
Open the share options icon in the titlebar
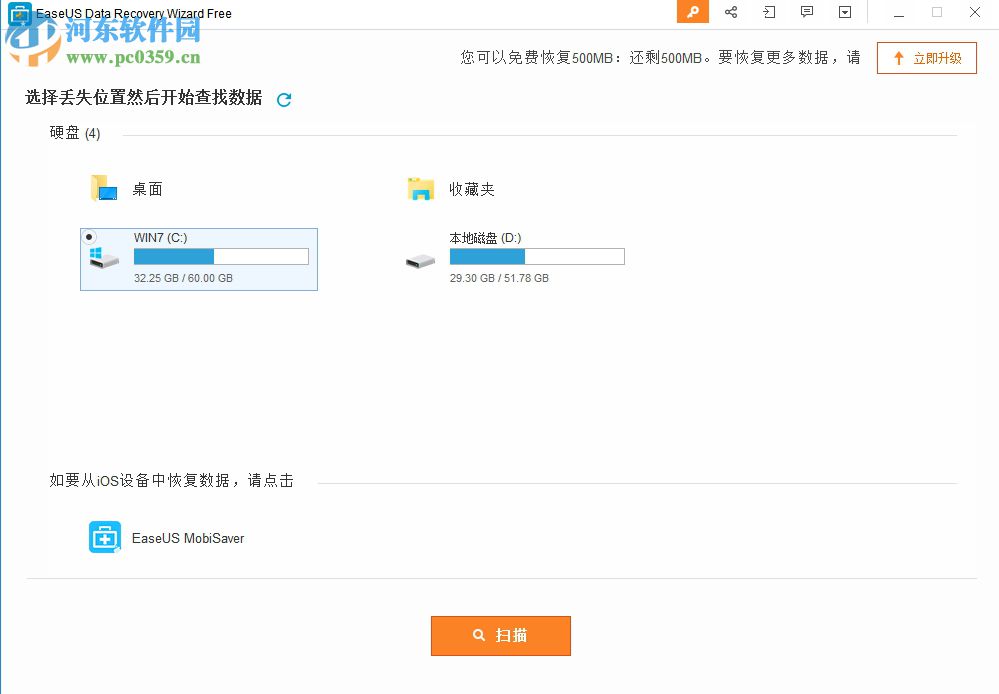point(730,12)
